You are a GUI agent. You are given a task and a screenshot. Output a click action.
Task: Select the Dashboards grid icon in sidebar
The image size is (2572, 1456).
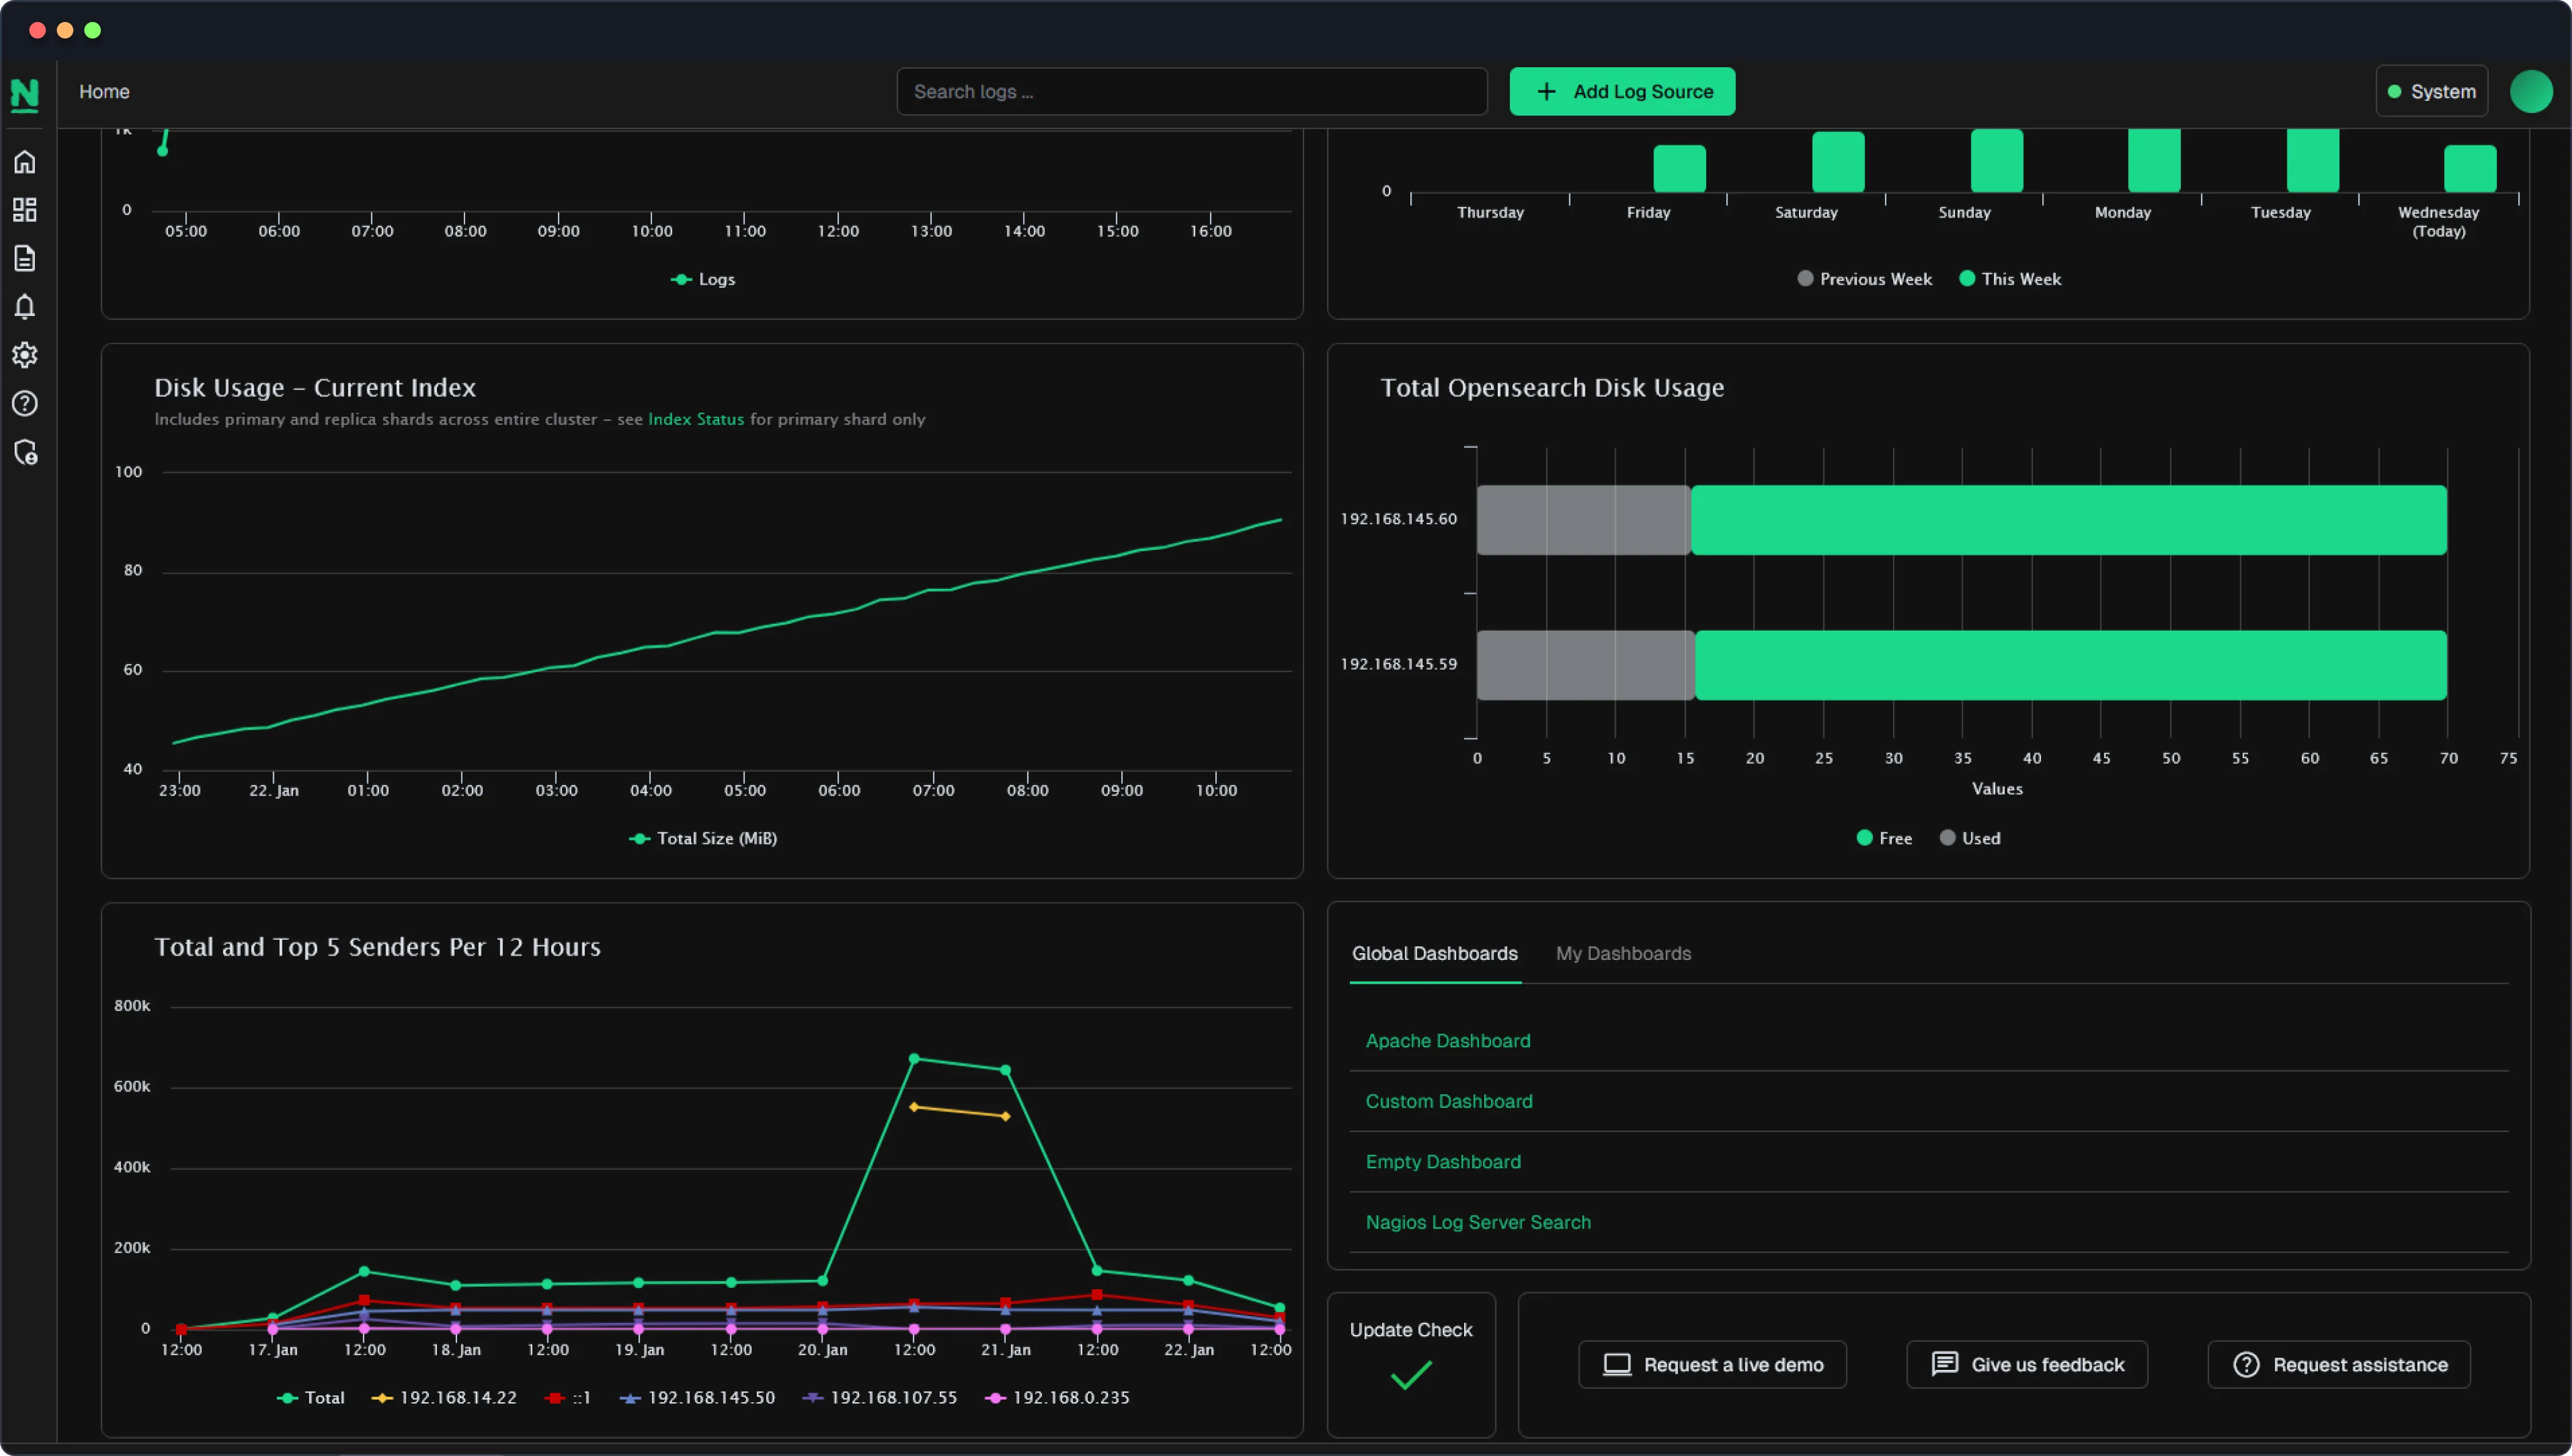pos(25,209)
